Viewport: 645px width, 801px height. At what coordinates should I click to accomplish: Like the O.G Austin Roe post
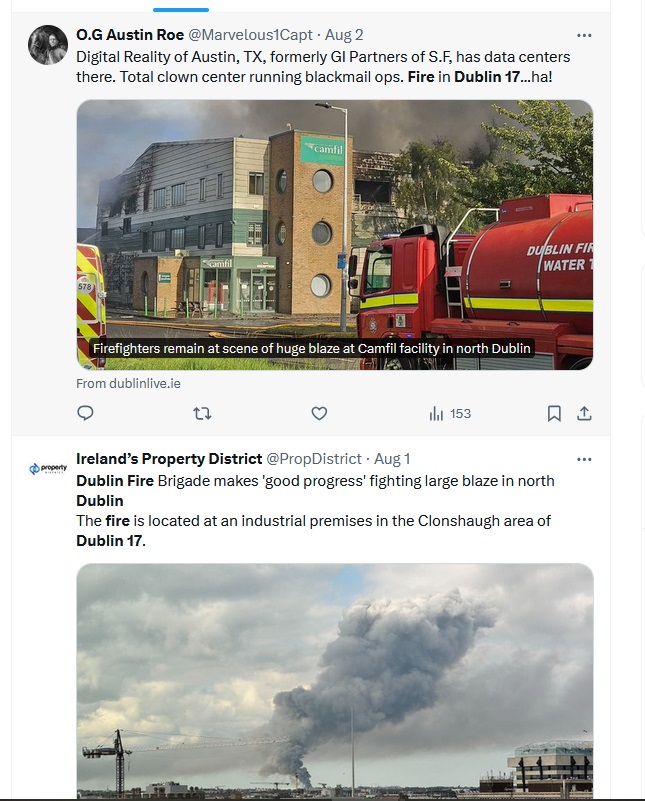coord(319,413)
